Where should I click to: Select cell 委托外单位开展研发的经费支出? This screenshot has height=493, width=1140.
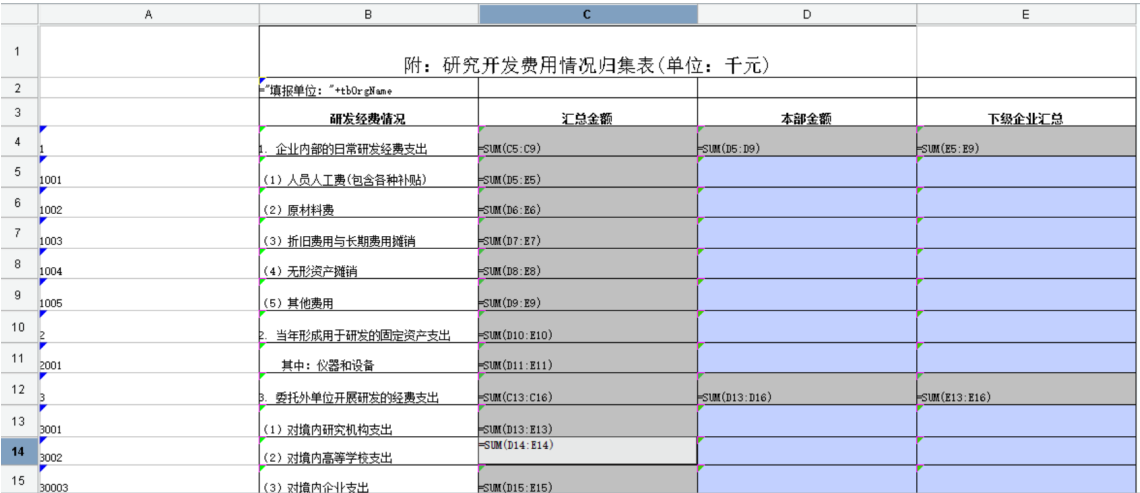coord(369,389)
